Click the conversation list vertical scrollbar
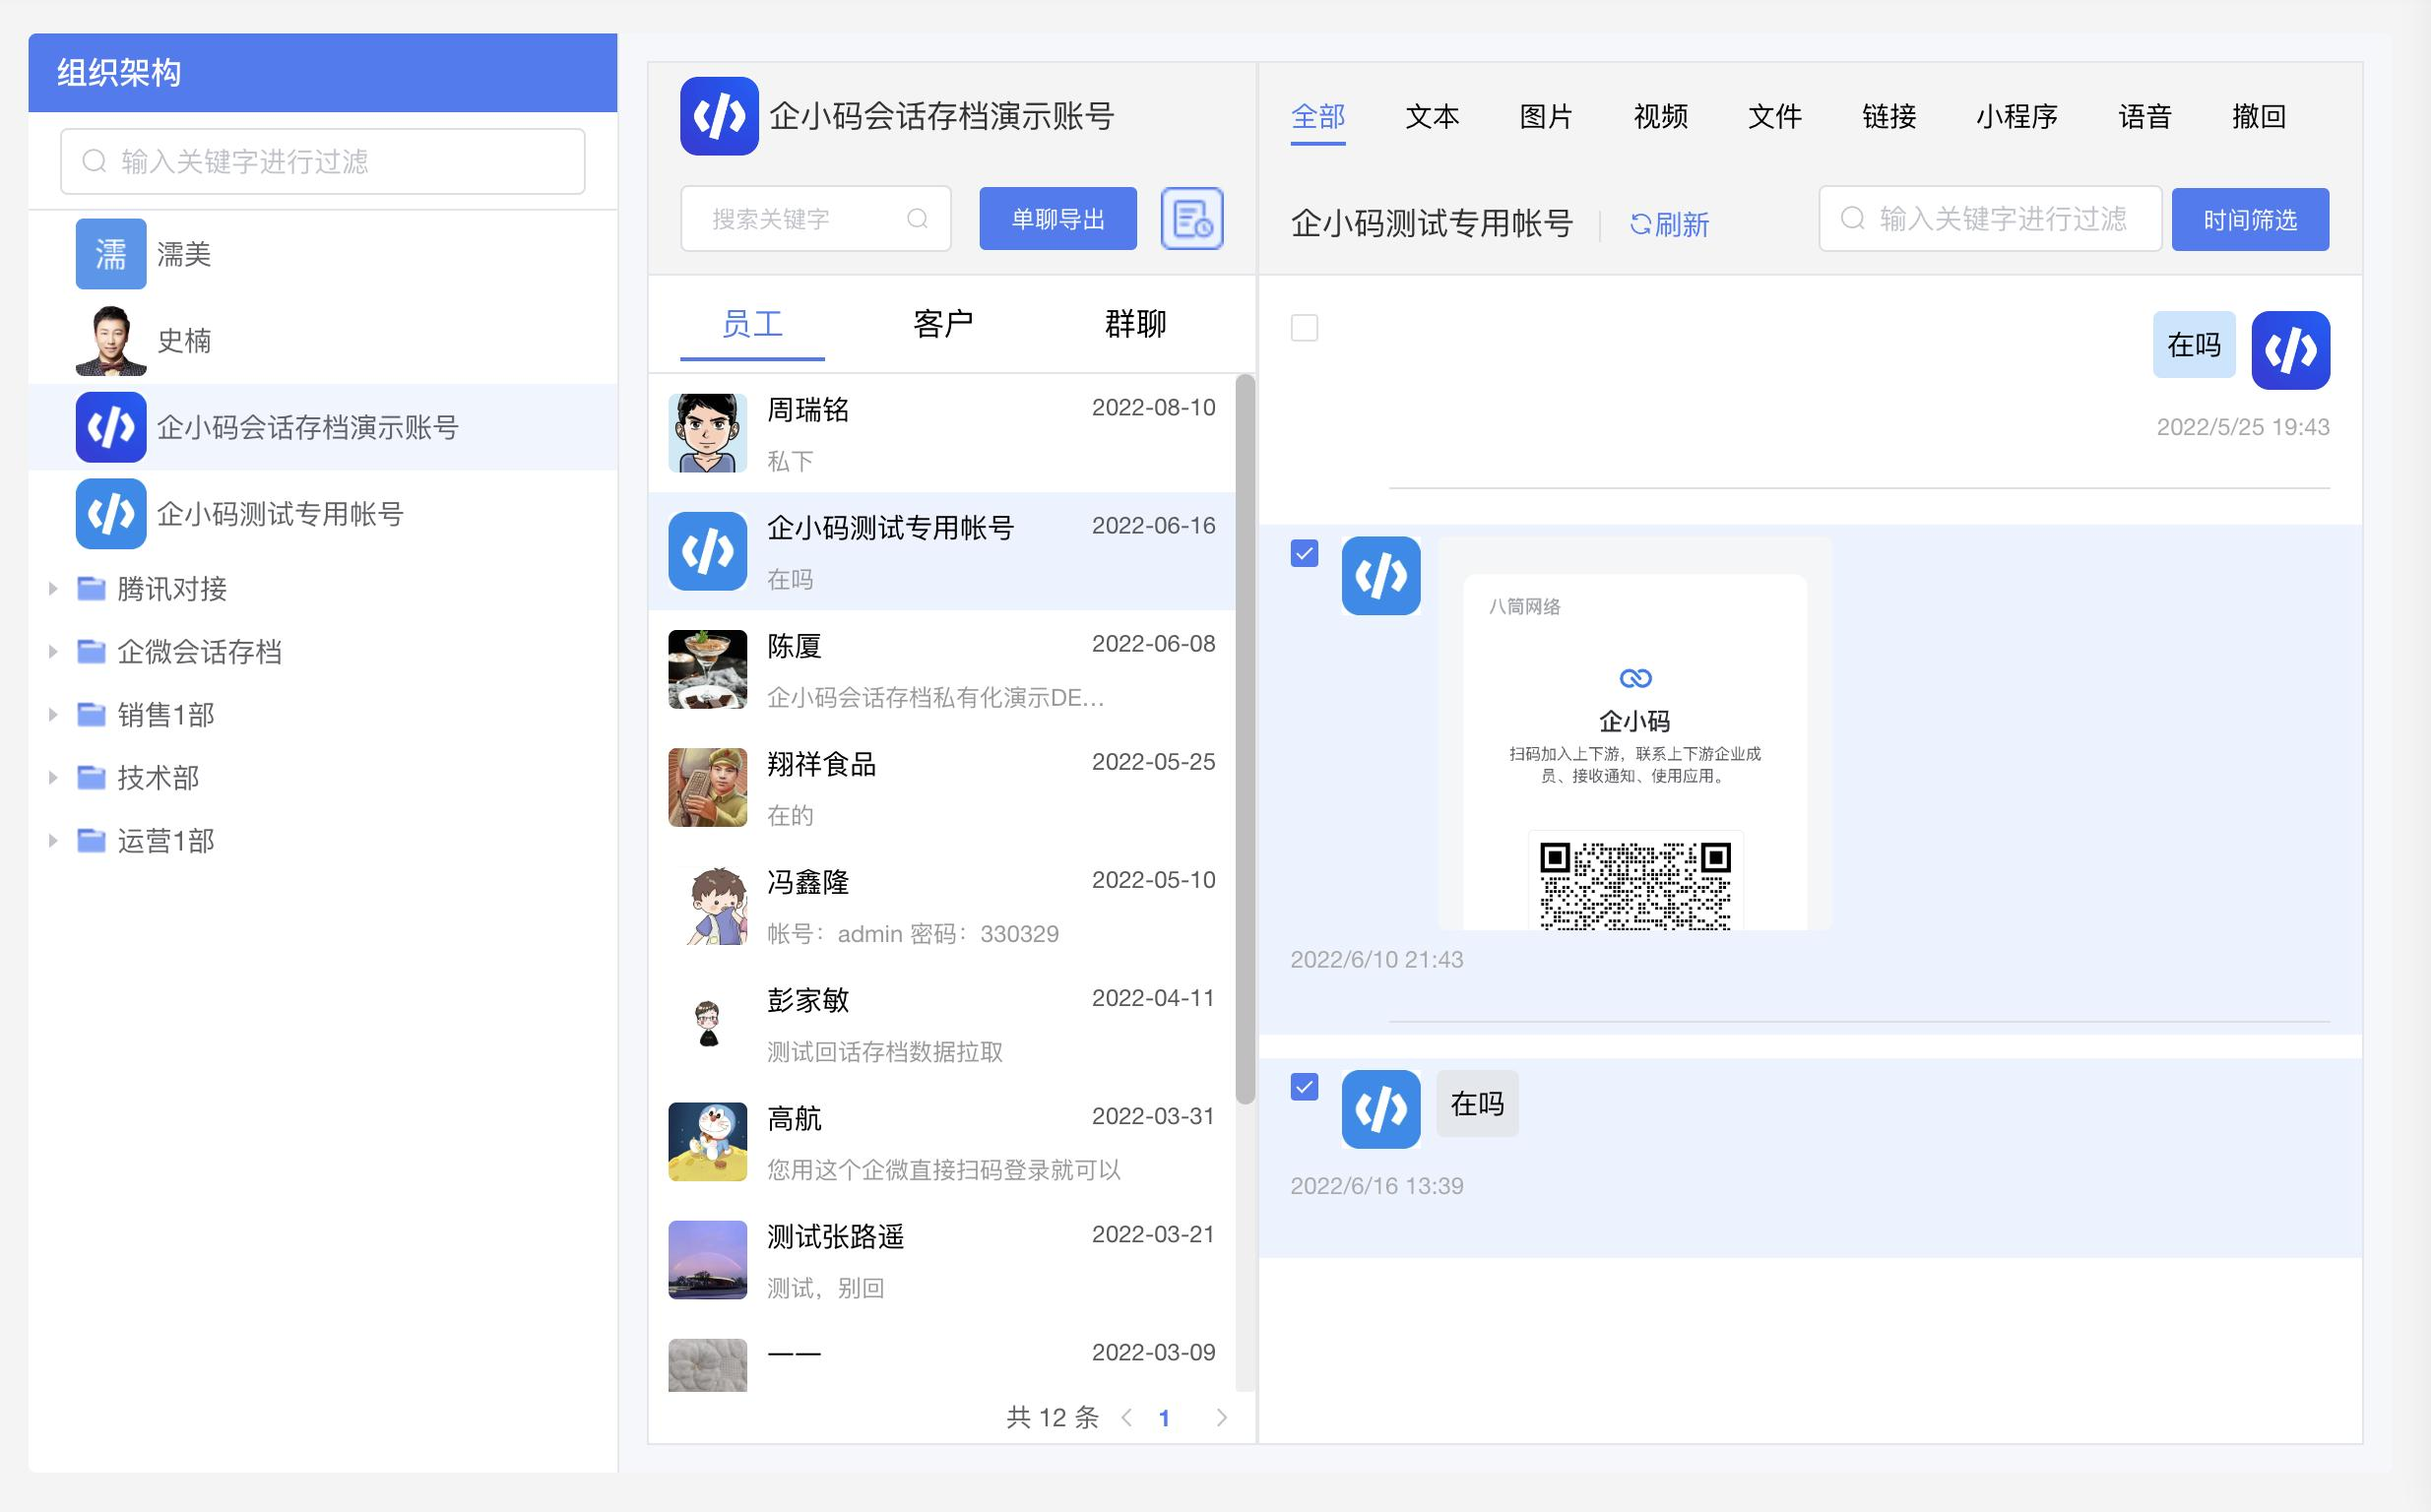The image size is (2431, 1512). coord(1244,740)
